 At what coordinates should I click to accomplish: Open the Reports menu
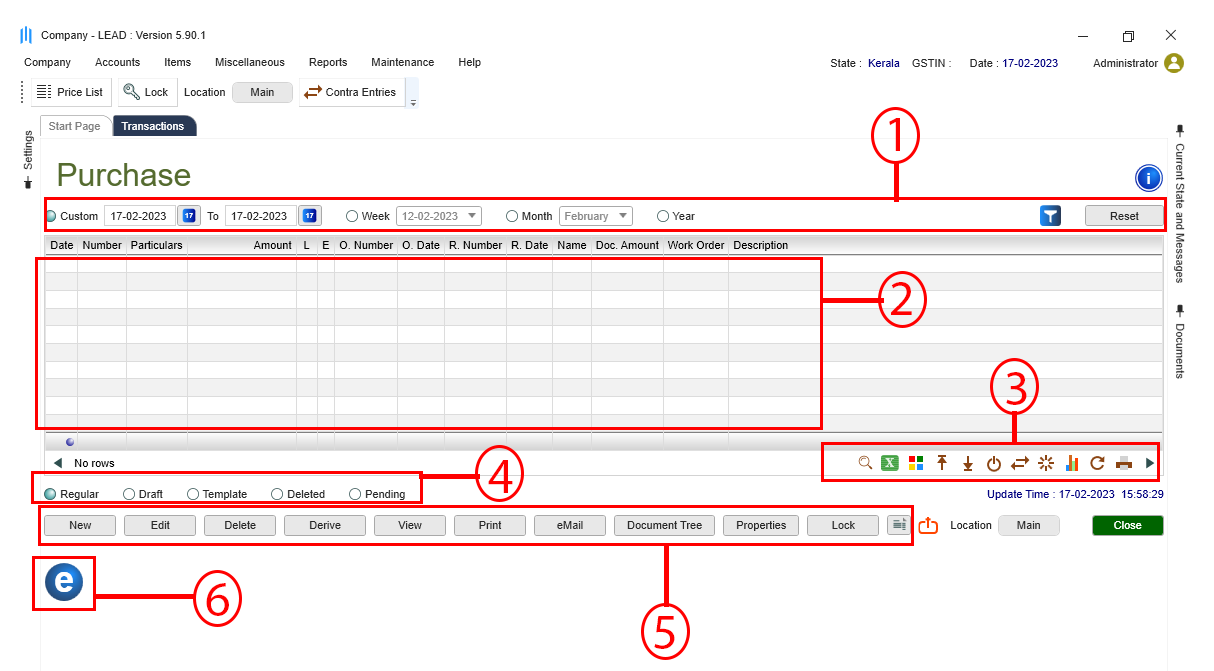click(328, 62)
